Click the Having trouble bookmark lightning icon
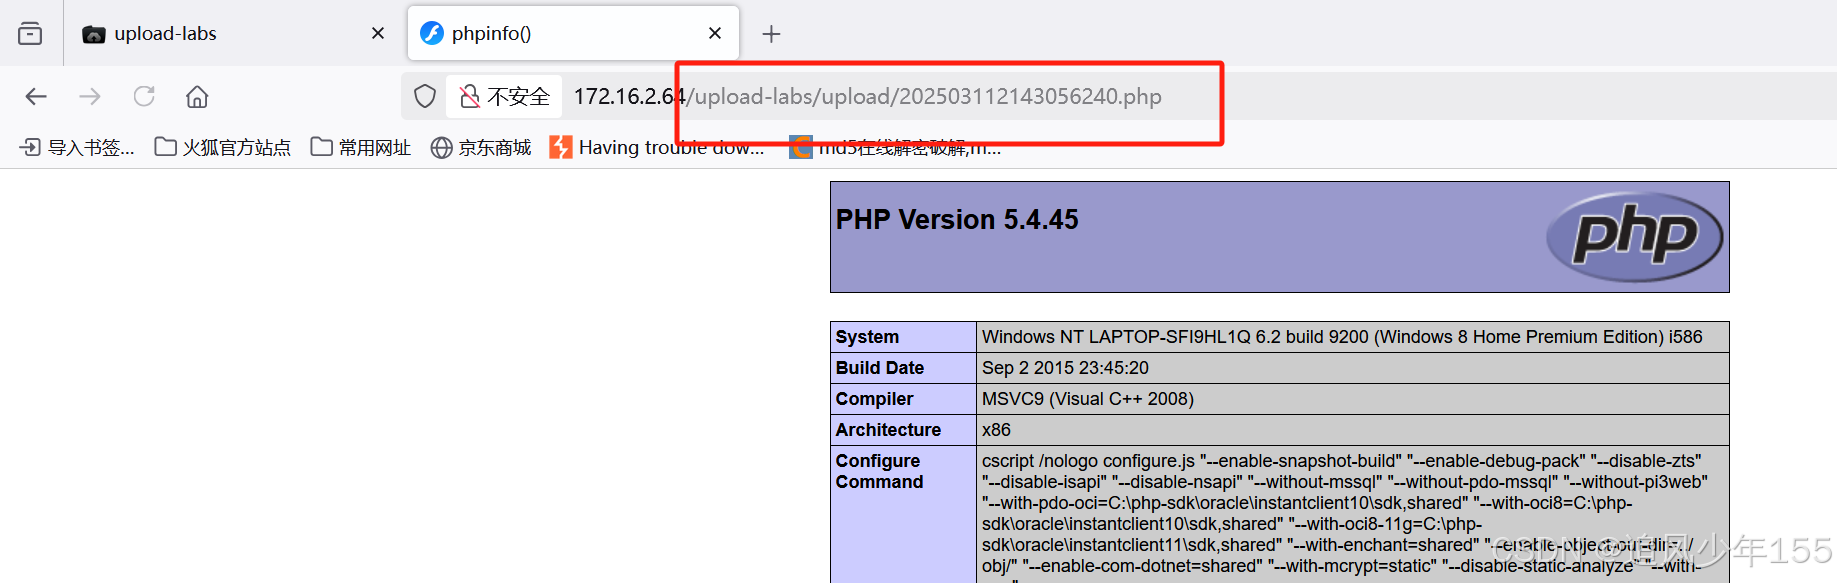Viewport: 1837px width, 583px height. click(x=561, y=148)
